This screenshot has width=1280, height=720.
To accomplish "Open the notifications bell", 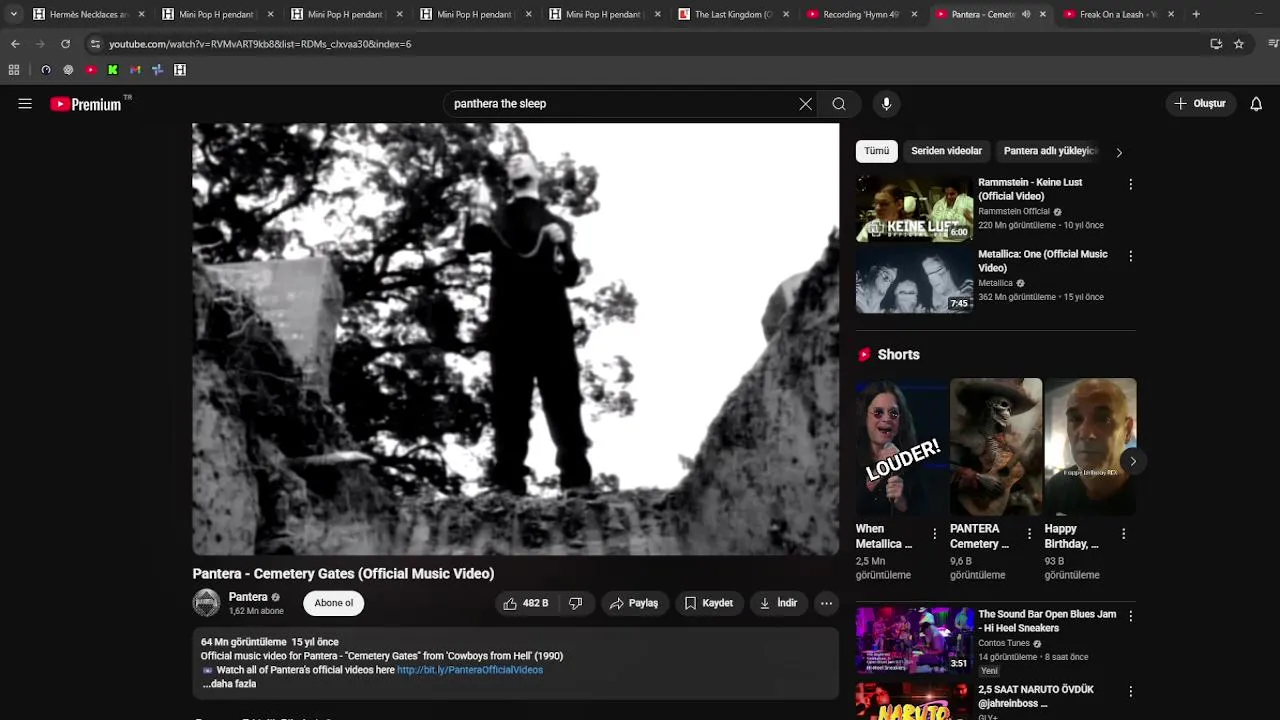I will tap(1256, 104).
